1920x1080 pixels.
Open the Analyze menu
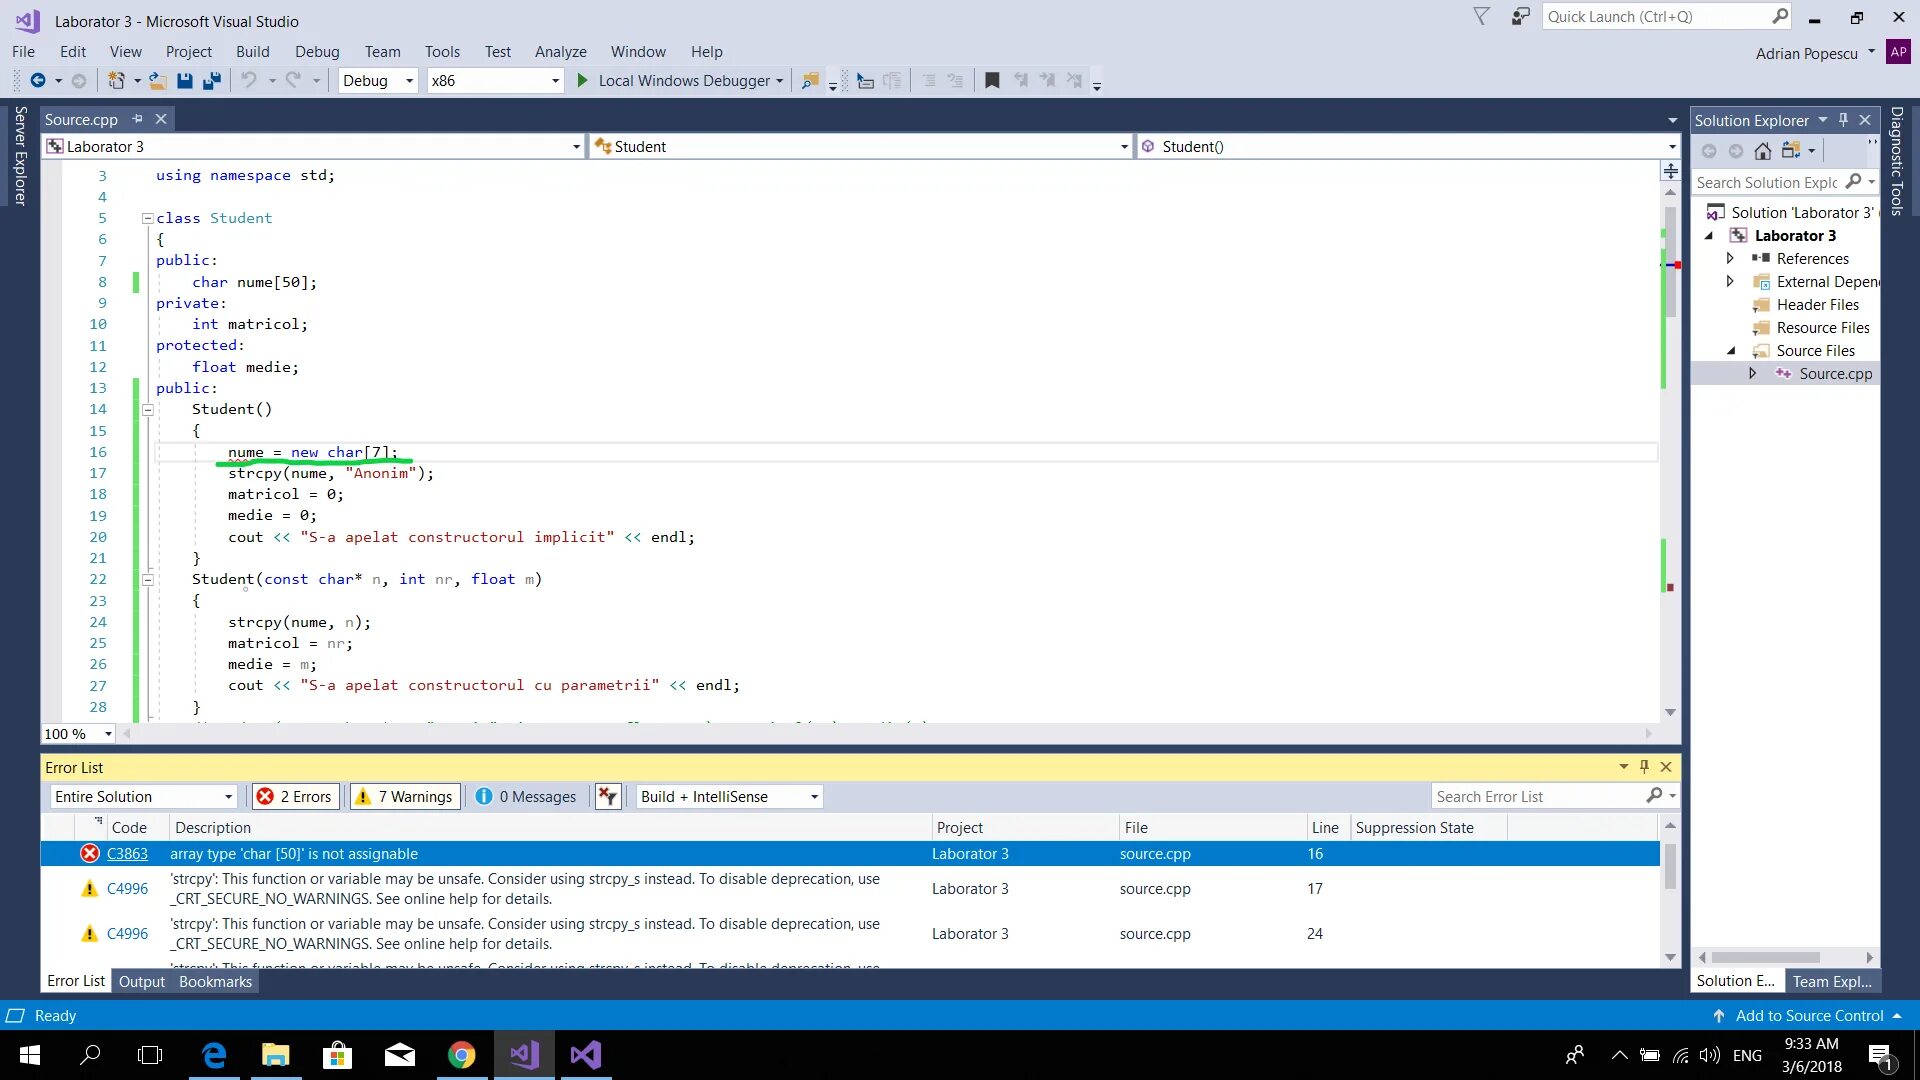click(560, 52)
